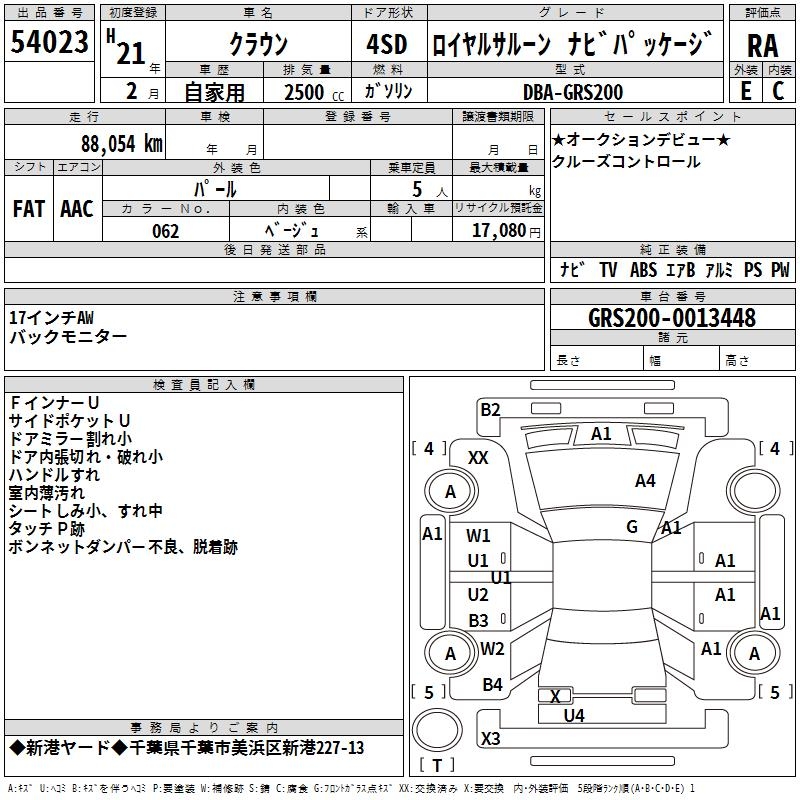This screenshot has width=800, height=800.
Task: Select the U4 dent mark near trunk
Action: click(574, 715)
